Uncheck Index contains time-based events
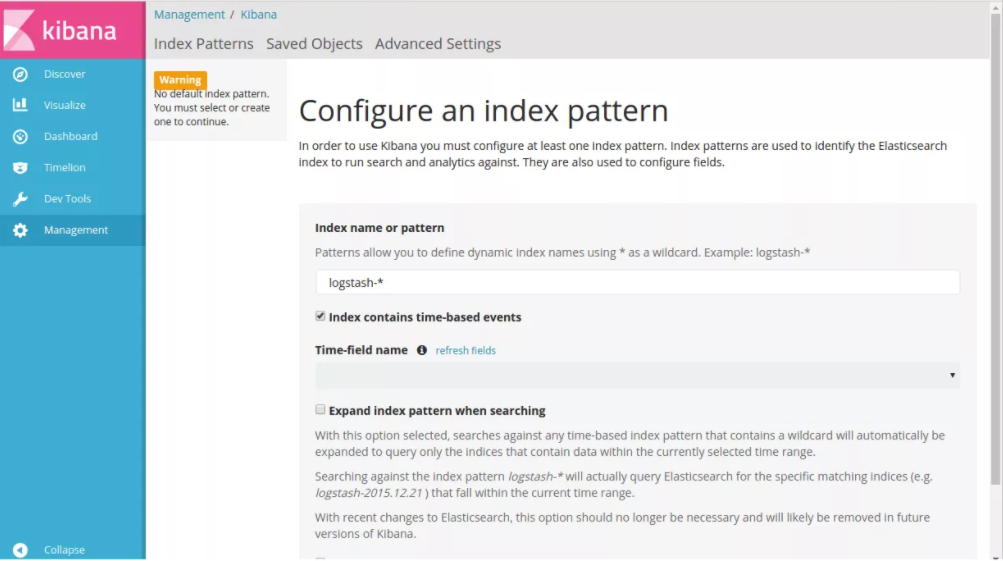 320,316
